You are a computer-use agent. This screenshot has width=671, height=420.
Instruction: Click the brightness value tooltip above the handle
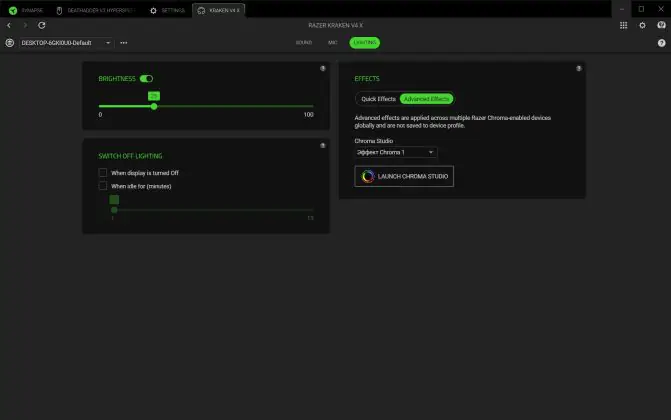[154, 96]
